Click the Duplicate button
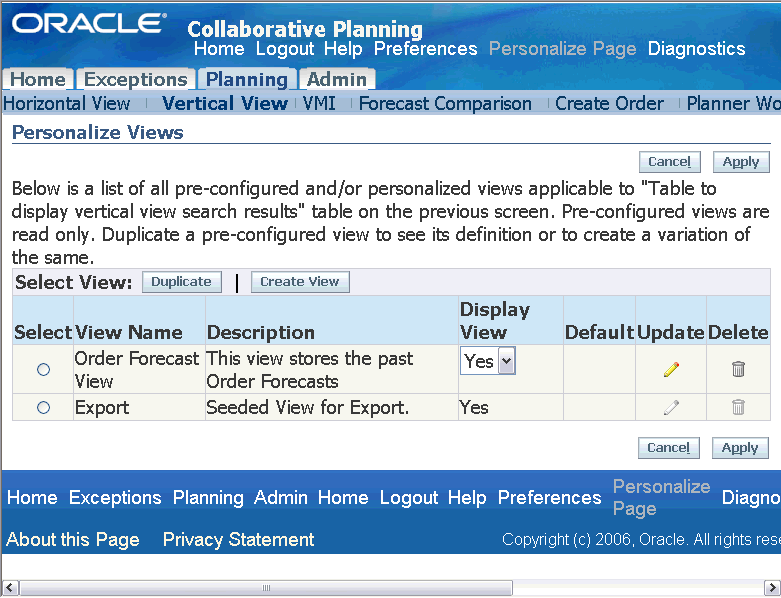781x598 pixels. 181,282
